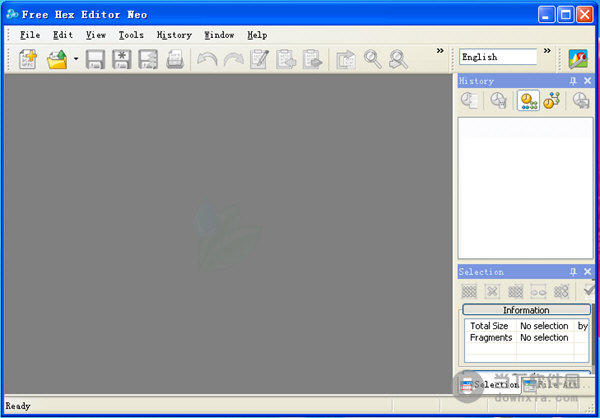
Task: Click the Redo arrow icon
Action: pyautogui.click(x=233, y=60)
